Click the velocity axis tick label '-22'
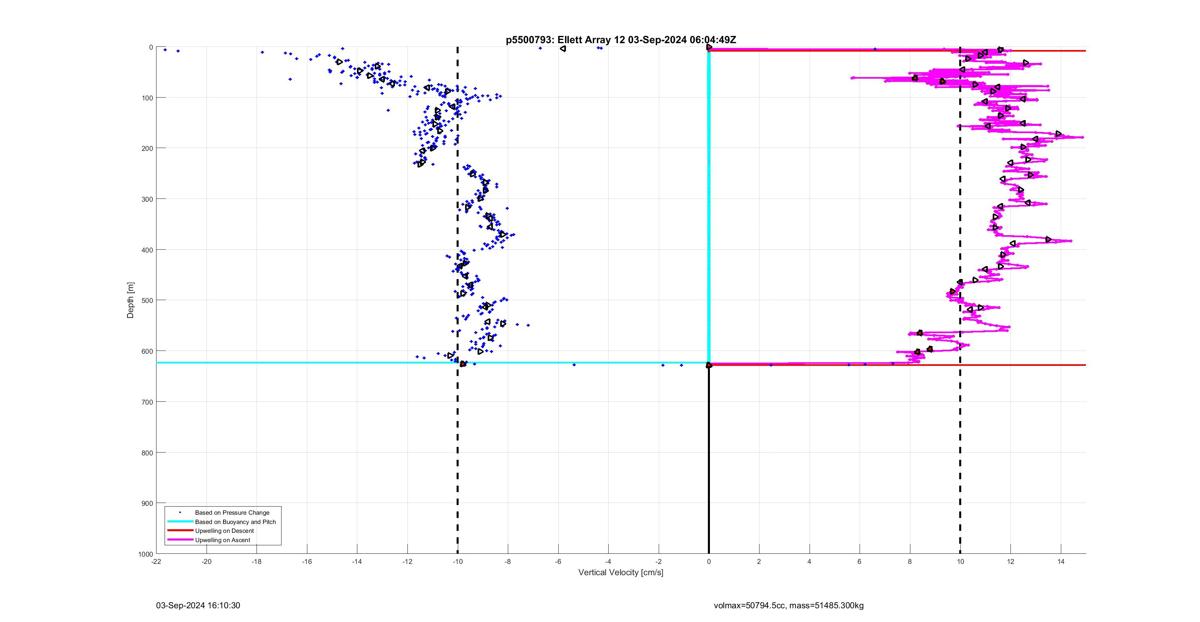This screenshot has width=1200, height=622. (156, 562)
